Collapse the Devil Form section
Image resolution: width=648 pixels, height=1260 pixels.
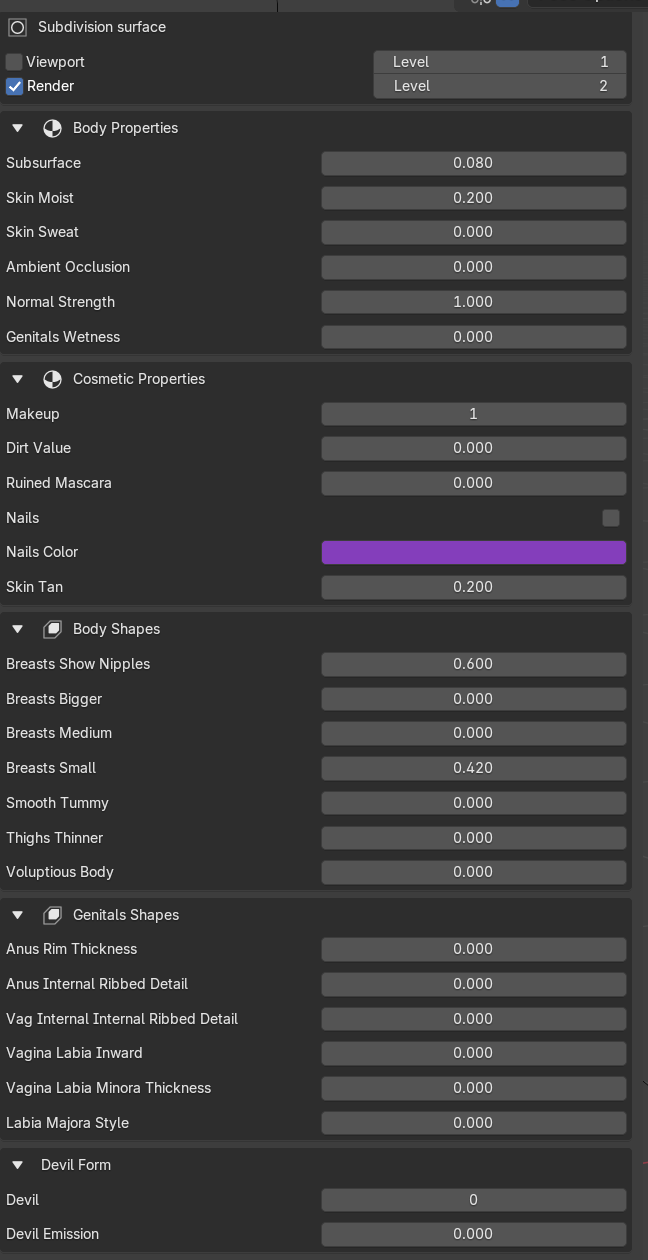coord(17,1165)
